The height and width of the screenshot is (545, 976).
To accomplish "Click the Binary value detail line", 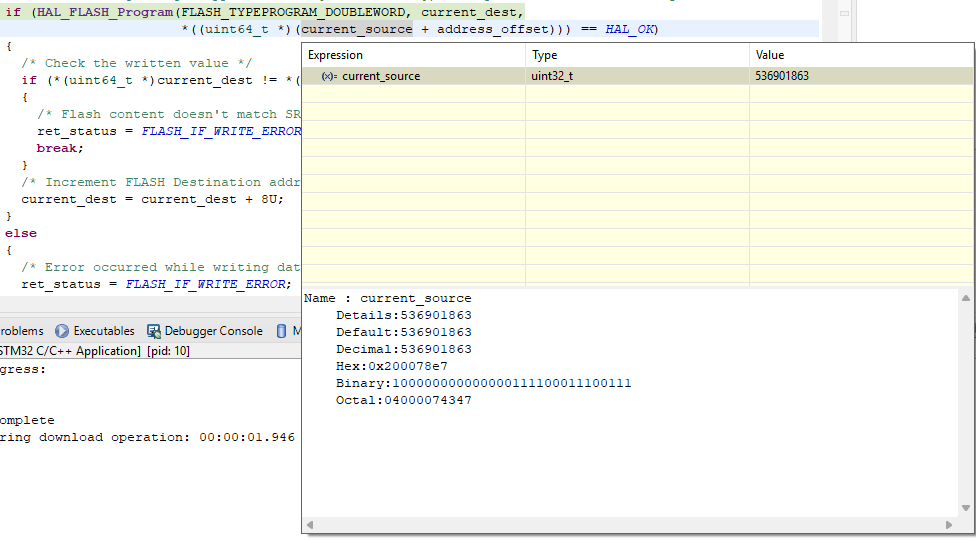I will tap(484, 383).
